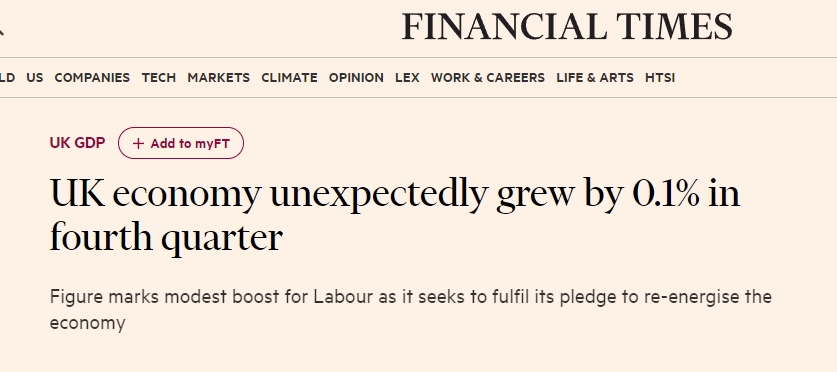Open the partially visible World section
The height and width of the screenshot is (372, 837).
pyautogui.click(x=7, y=78)
